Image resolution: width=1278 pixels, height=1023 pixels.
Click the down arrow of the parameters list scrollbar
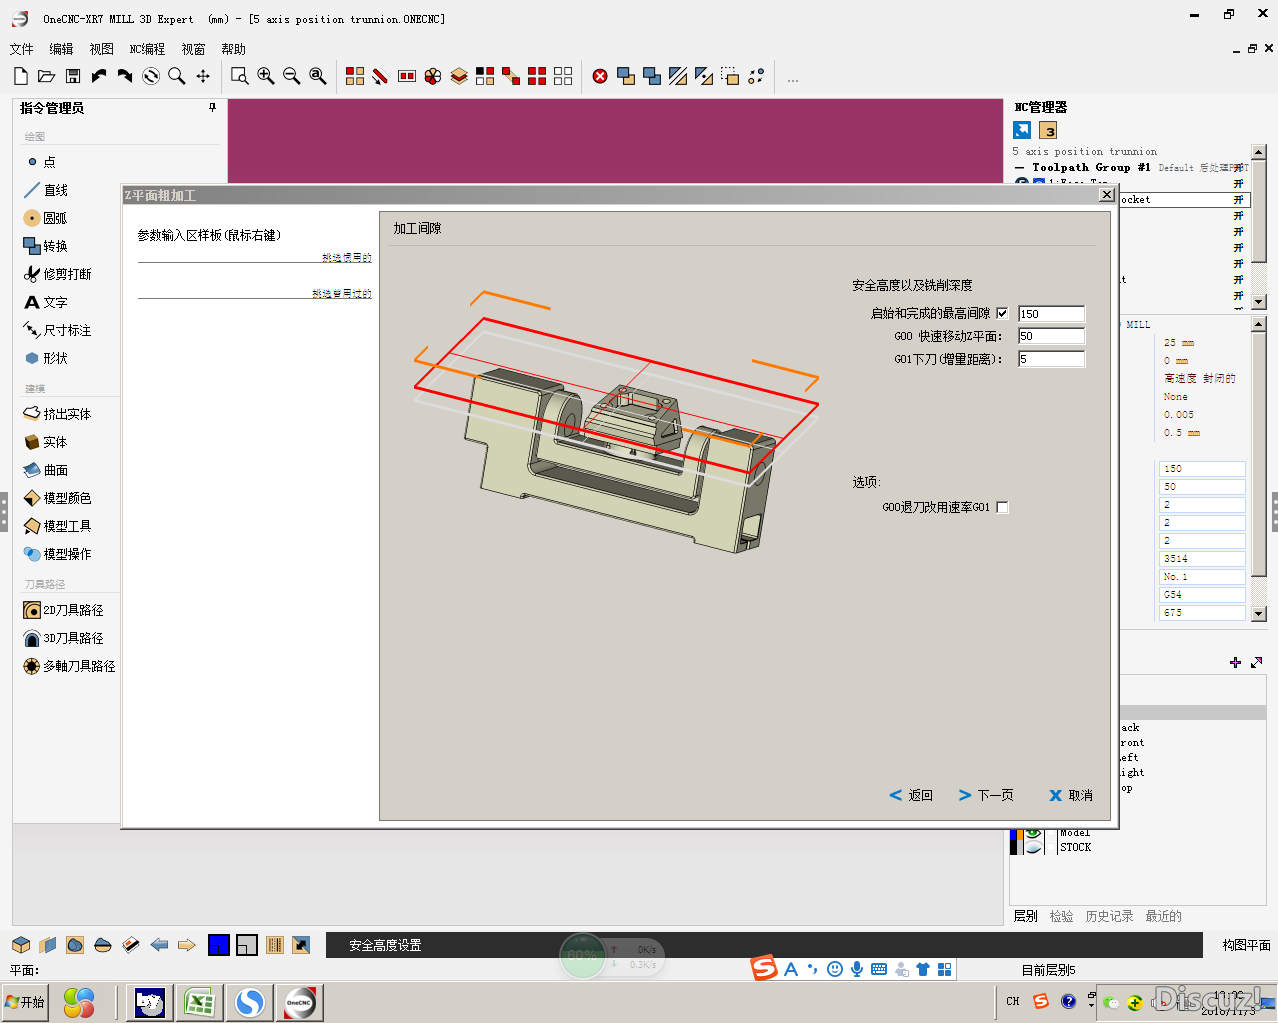pos(1259,613)
